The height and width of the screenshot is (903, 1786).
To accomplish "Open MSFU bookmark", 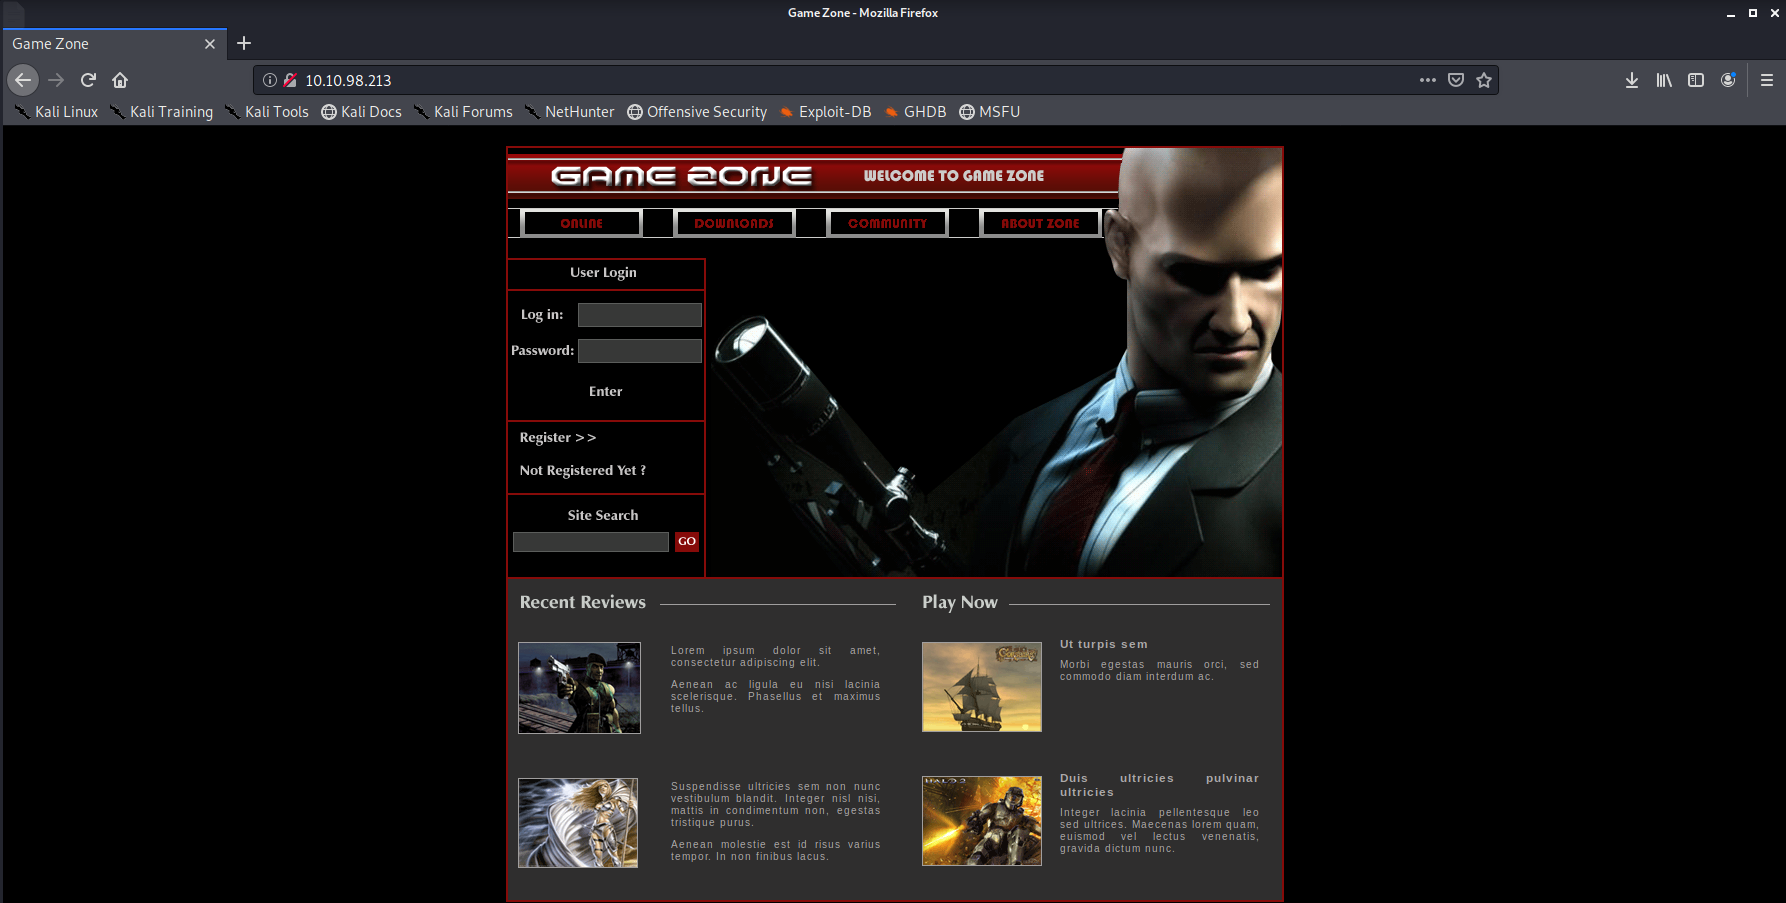I will [x=989, y=112].
